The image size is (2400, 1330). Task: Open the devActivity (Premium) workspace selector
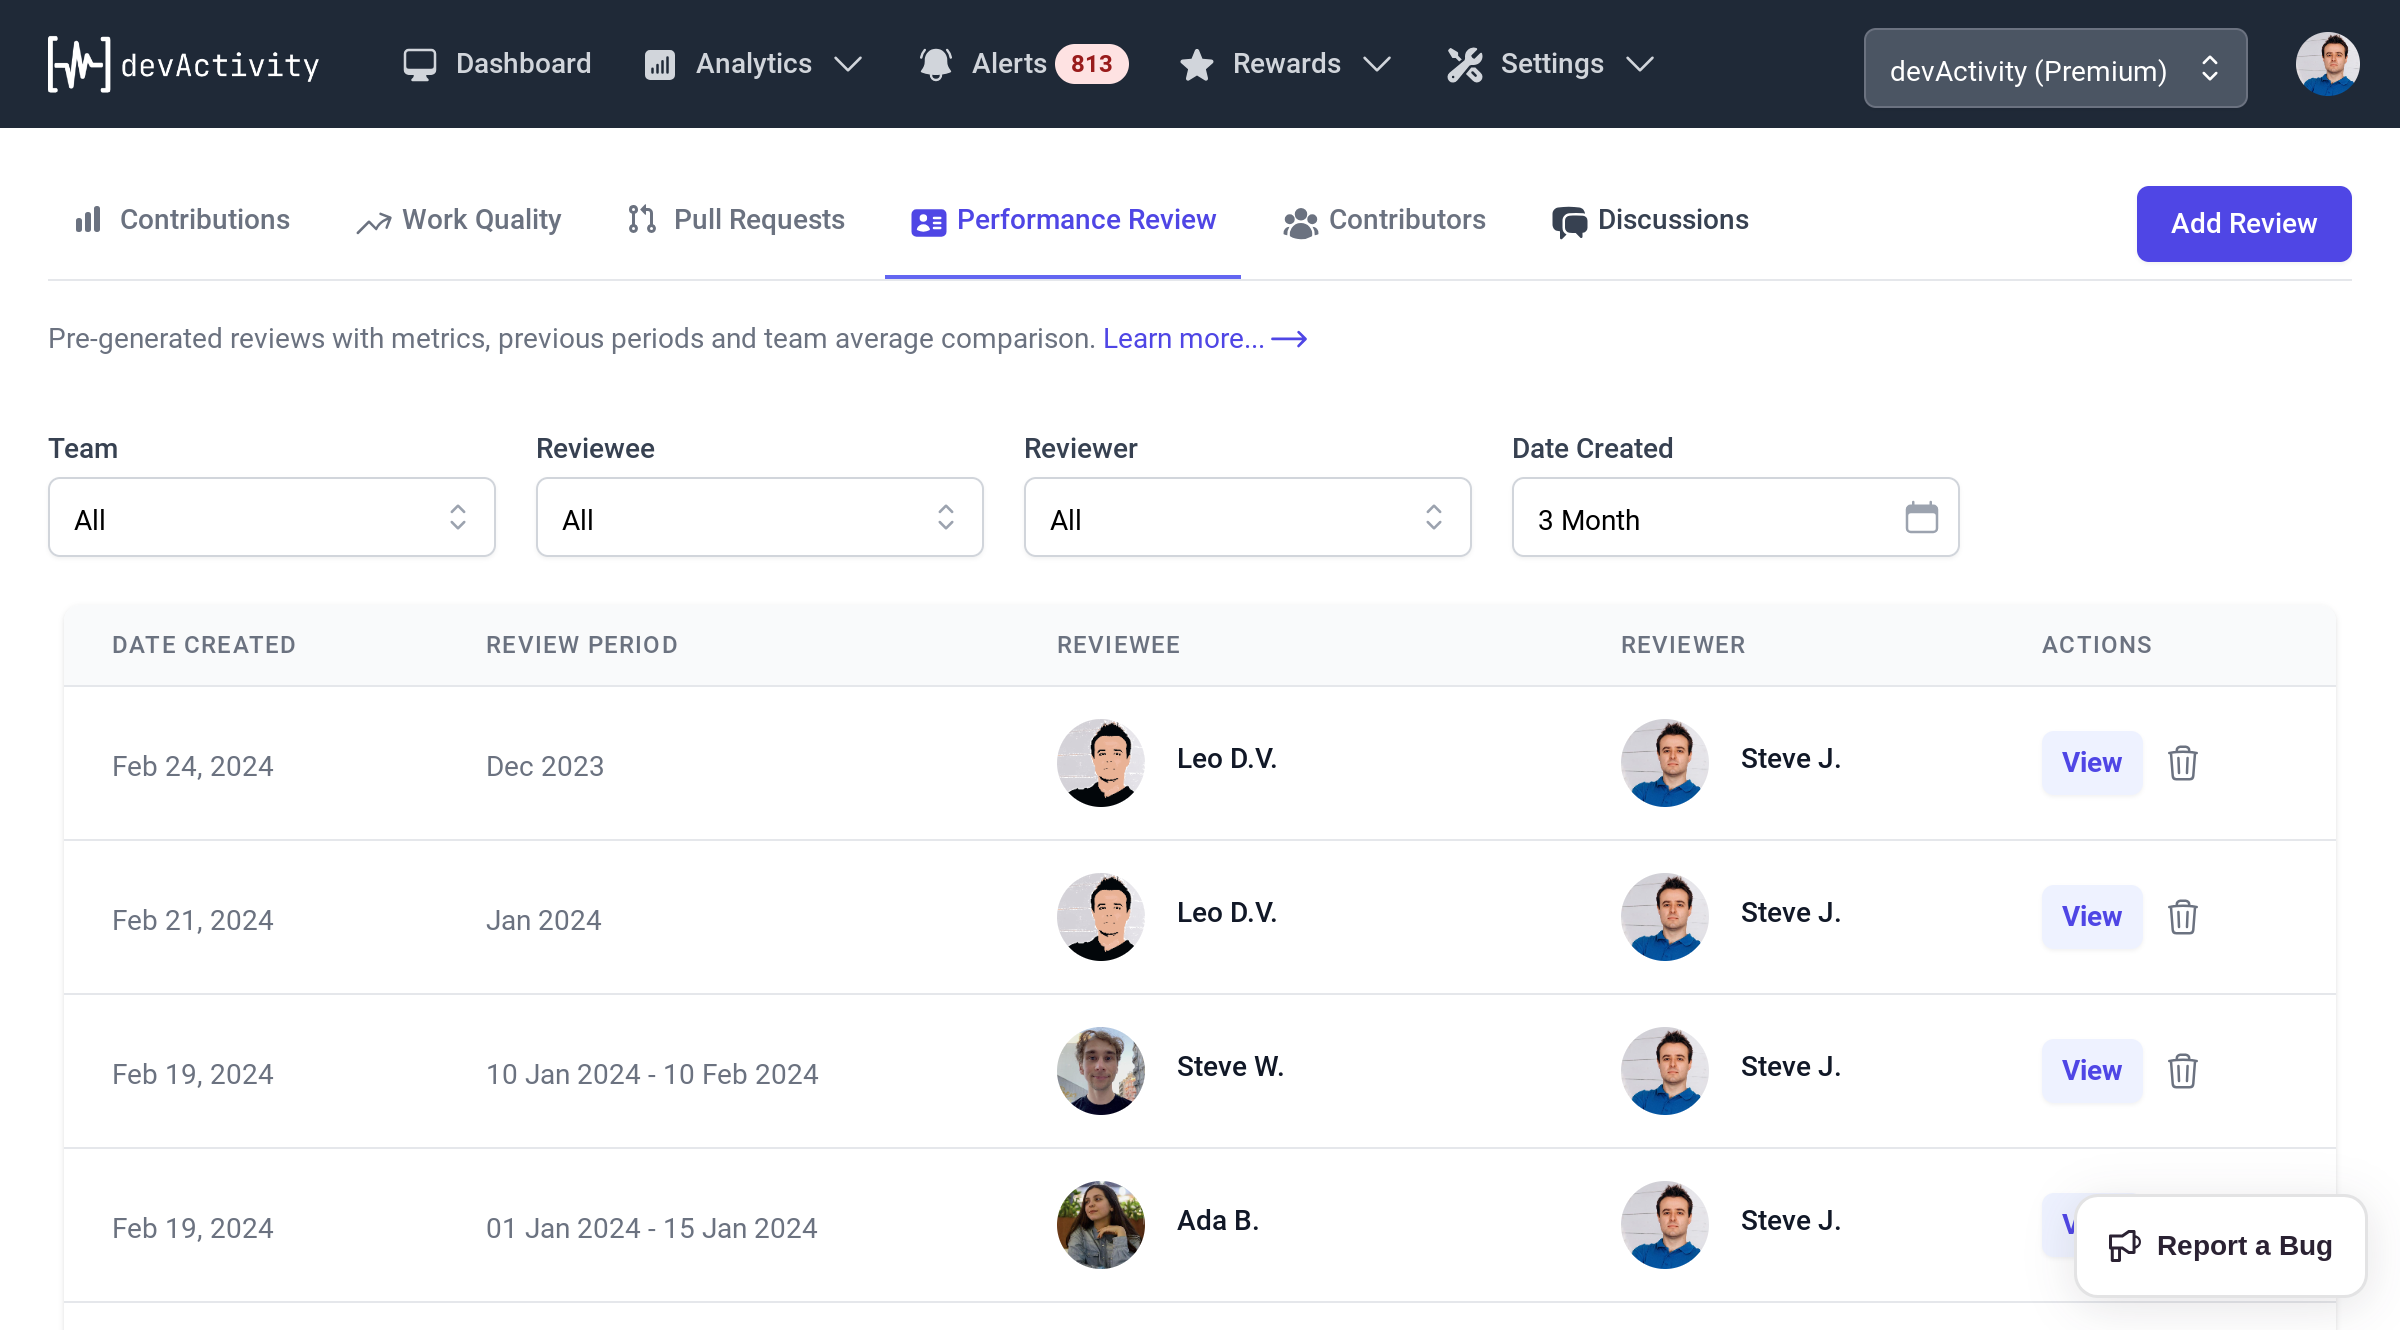click(x=2055, y=68)
